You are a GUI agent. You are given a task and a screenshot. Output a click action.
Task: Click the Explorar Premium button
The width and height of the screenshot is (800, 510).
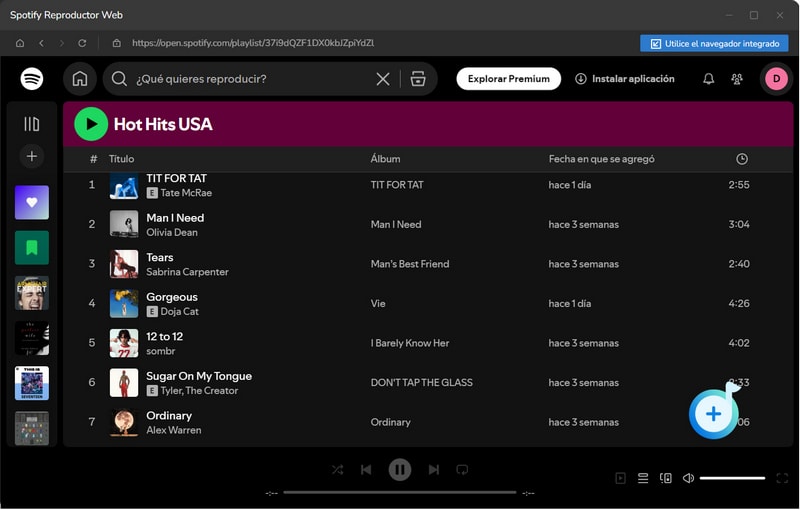[508, 79]
